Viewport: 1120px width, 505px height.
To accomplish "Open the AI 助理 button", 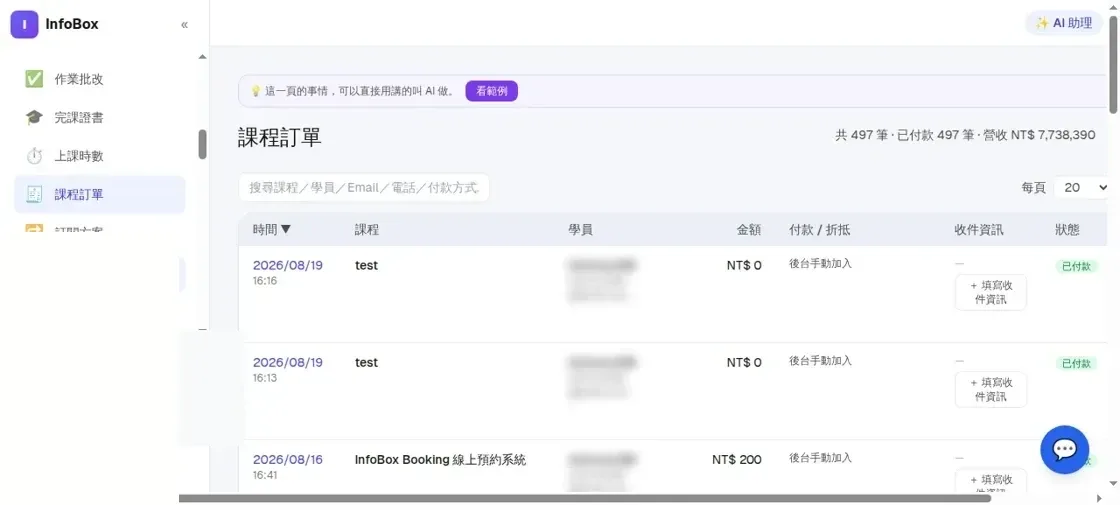I will [1064, 23].
